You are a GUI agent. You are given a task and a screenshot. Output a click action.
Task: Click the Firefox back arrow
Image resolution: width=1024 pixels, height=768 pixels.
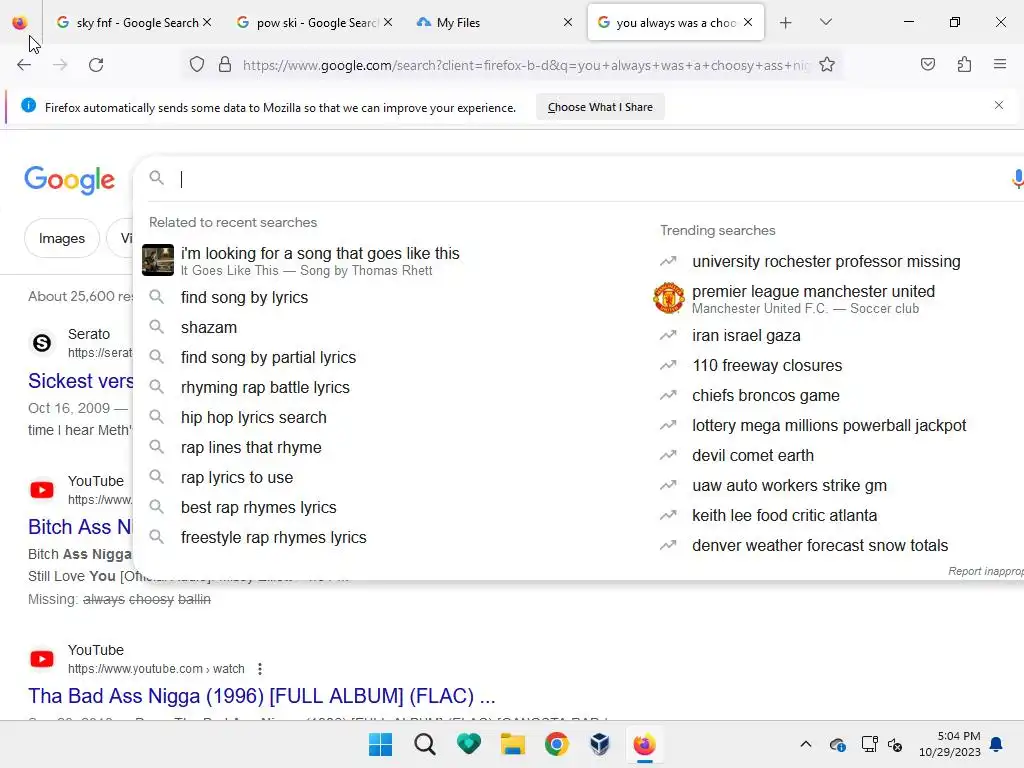coord(24,65)
